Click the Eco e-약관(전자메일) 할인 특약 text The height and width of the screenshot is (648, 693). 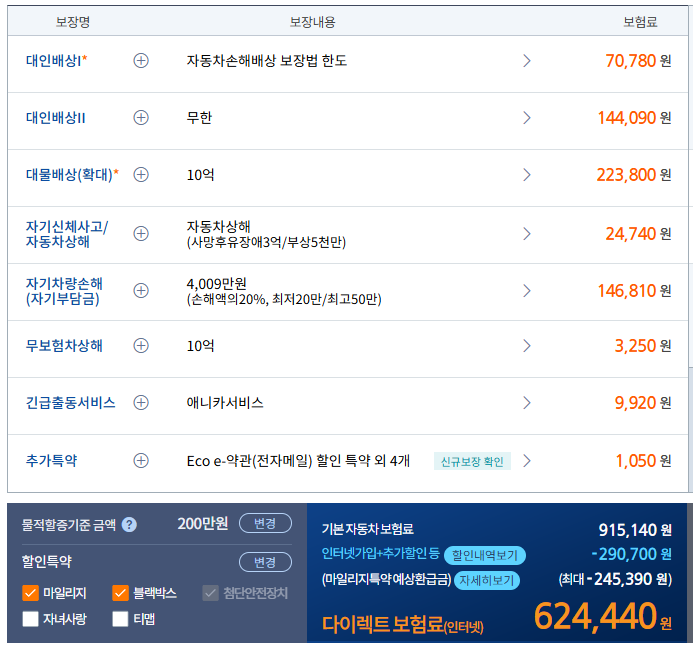point(298,461)
